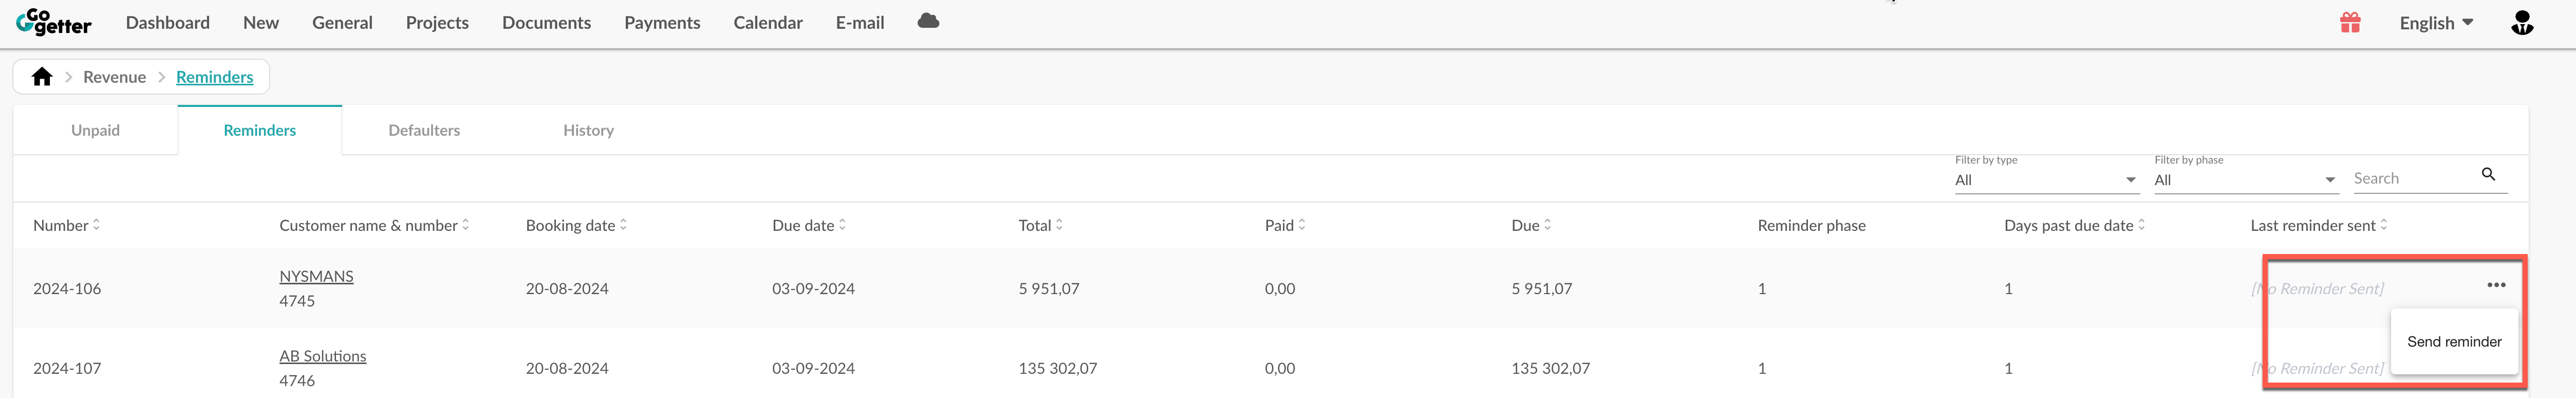Expand the Filter by type dropdown

pos(2046,180)
